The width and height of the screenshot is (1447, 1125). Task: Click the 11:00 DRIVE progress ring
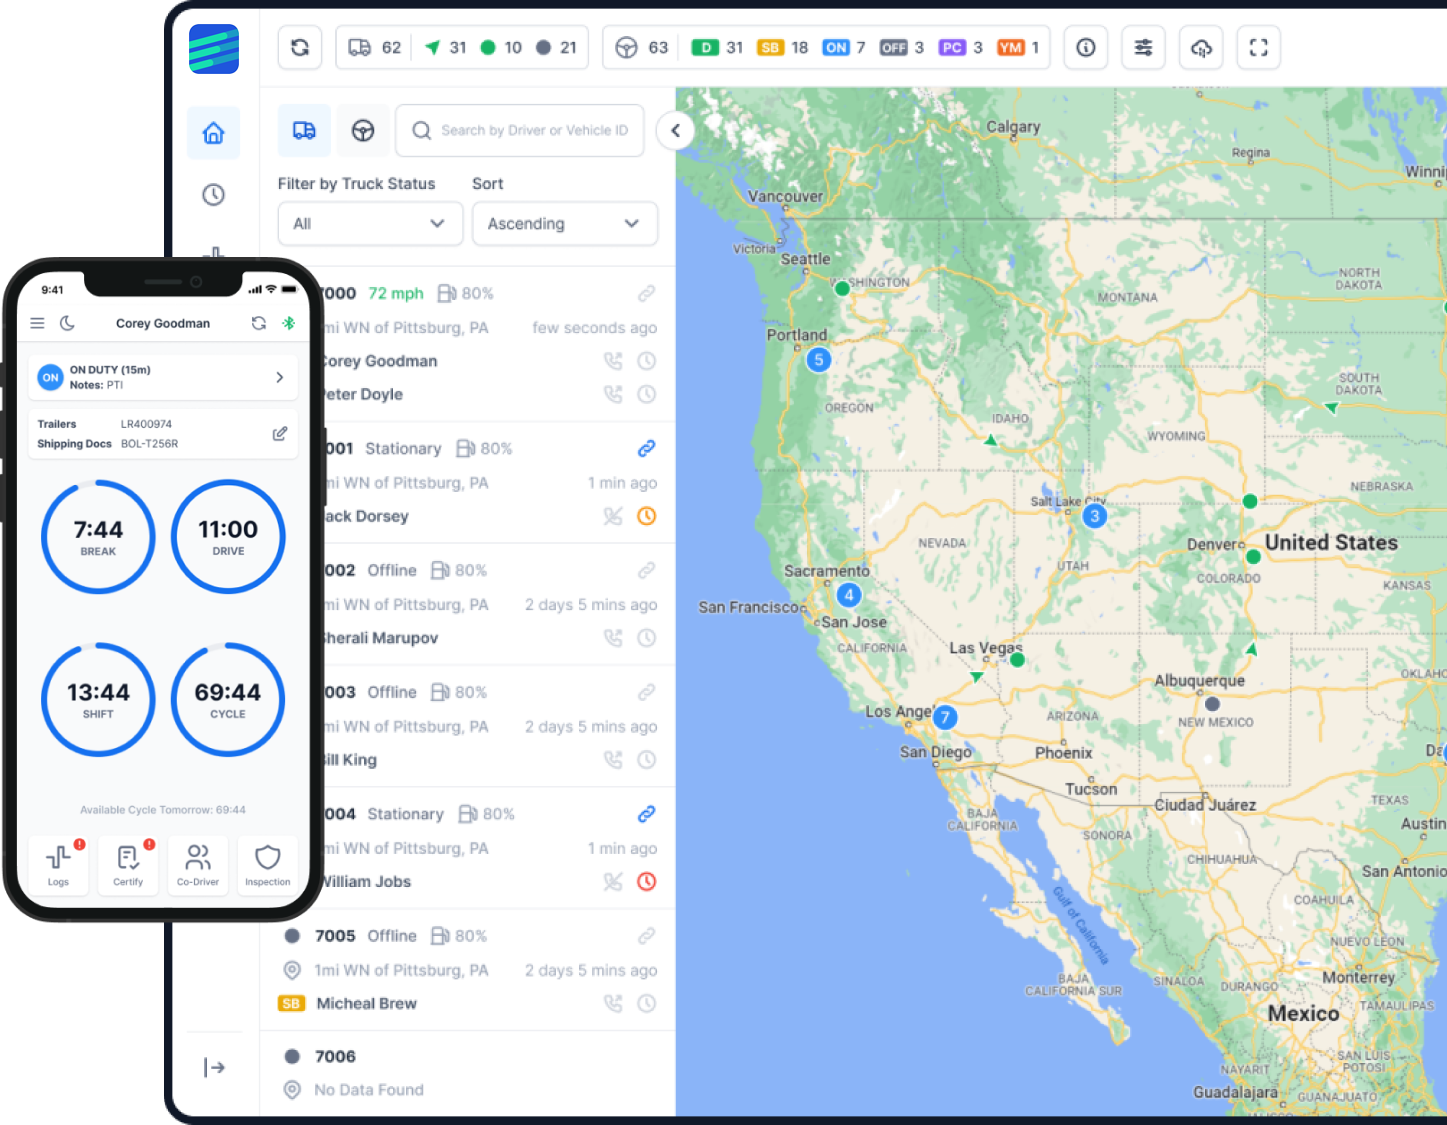[228, 537]
